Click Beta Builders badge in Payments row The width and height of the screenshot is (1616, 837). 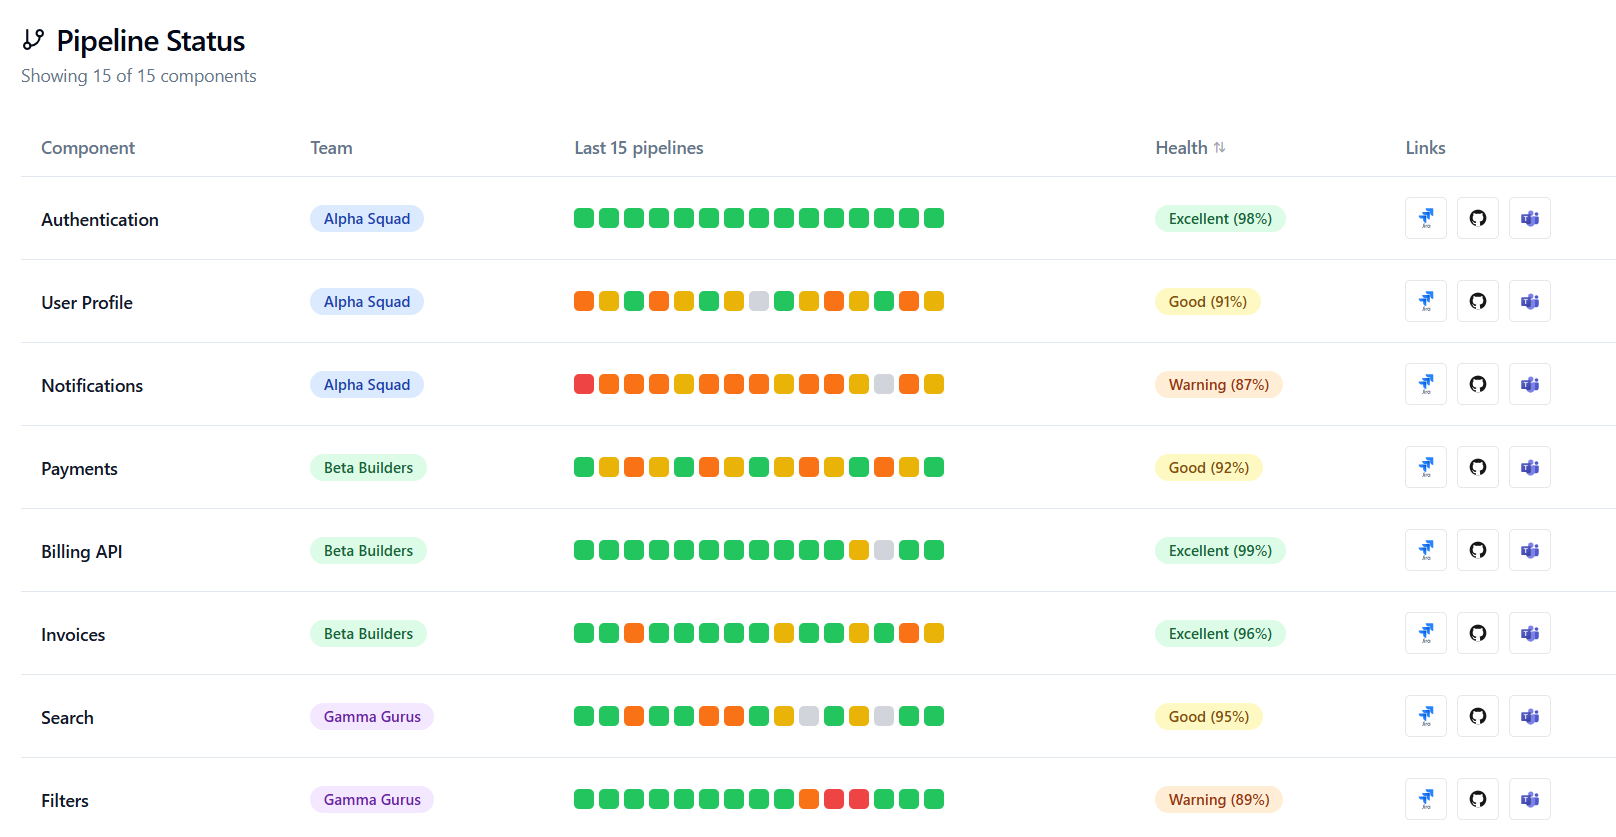[x=368, y=467]
